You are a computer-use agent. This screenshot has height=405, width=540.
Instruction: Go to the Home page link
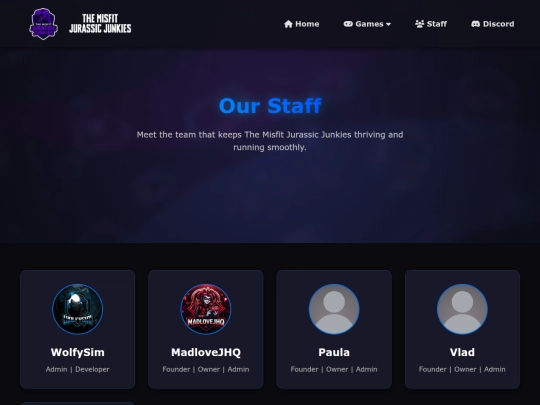(301, 24)
